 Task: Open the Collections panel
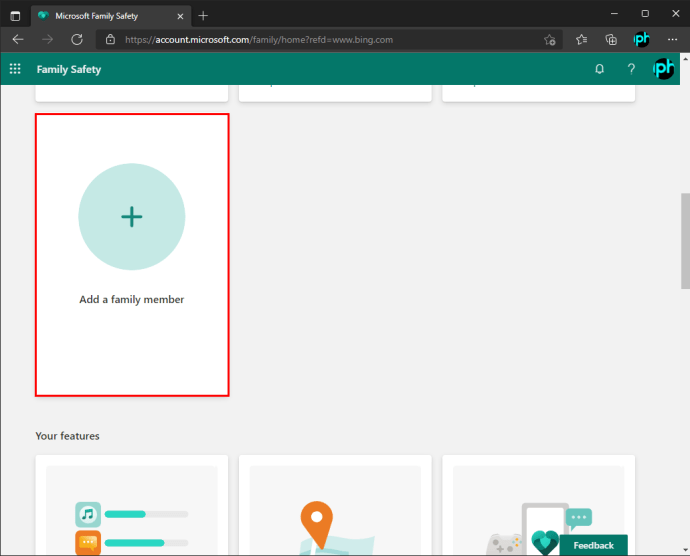pos(611,40)
